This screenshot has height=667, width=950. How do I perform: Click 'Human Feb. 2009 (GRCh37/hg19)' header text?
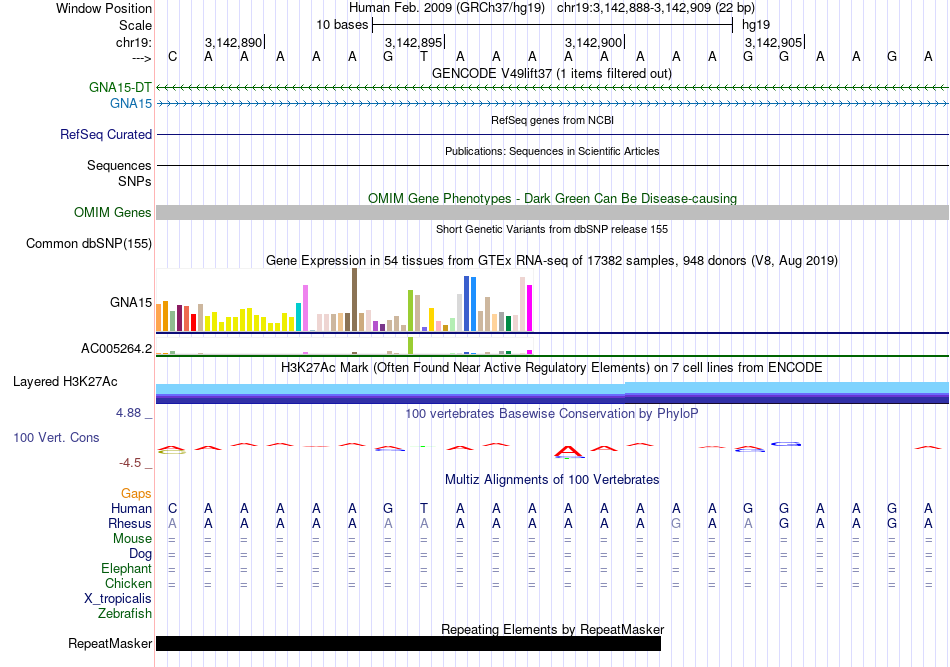click(447, 8)
